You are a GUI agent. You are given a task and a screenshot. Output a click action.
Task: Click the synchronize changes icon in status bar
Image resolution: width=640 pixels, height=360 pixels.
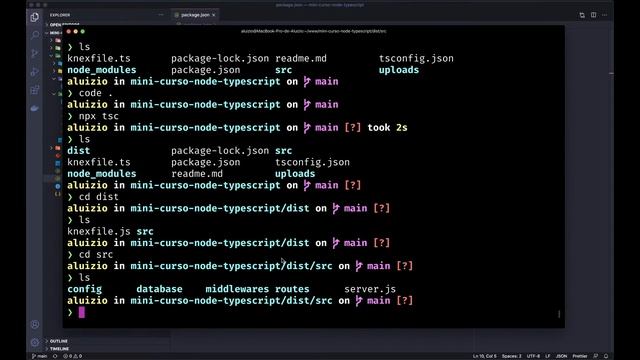55,356
